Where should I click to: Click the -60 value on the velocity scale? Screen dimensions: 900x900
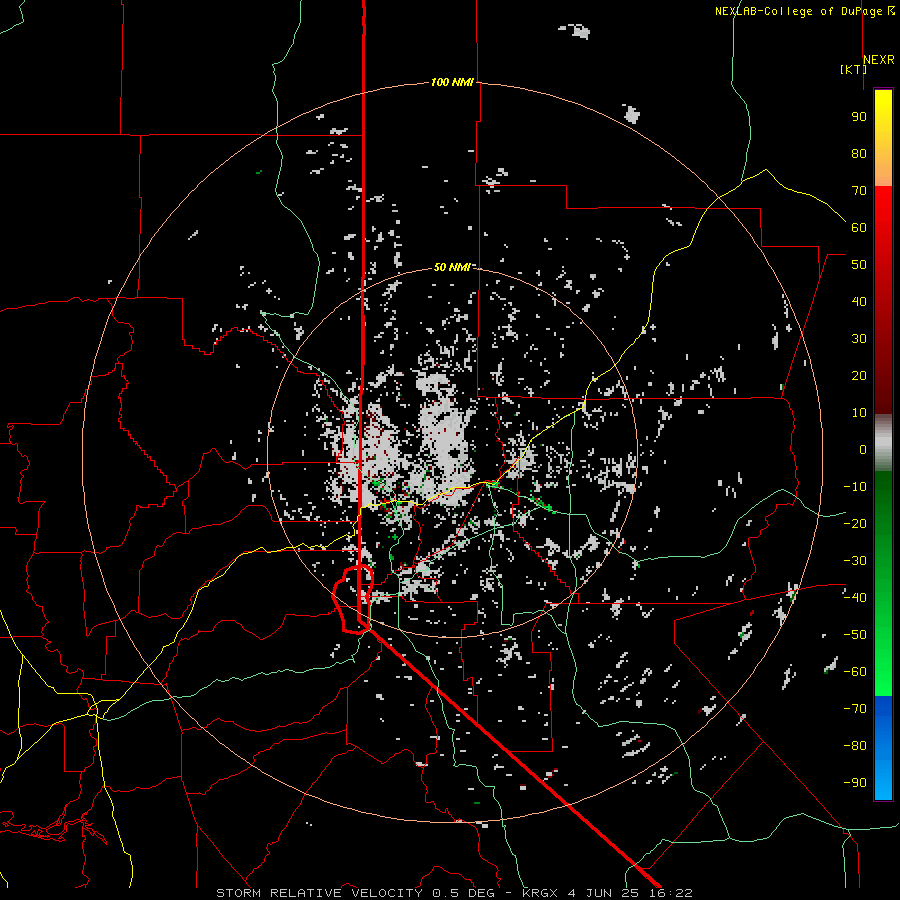[x=855, y=672]
